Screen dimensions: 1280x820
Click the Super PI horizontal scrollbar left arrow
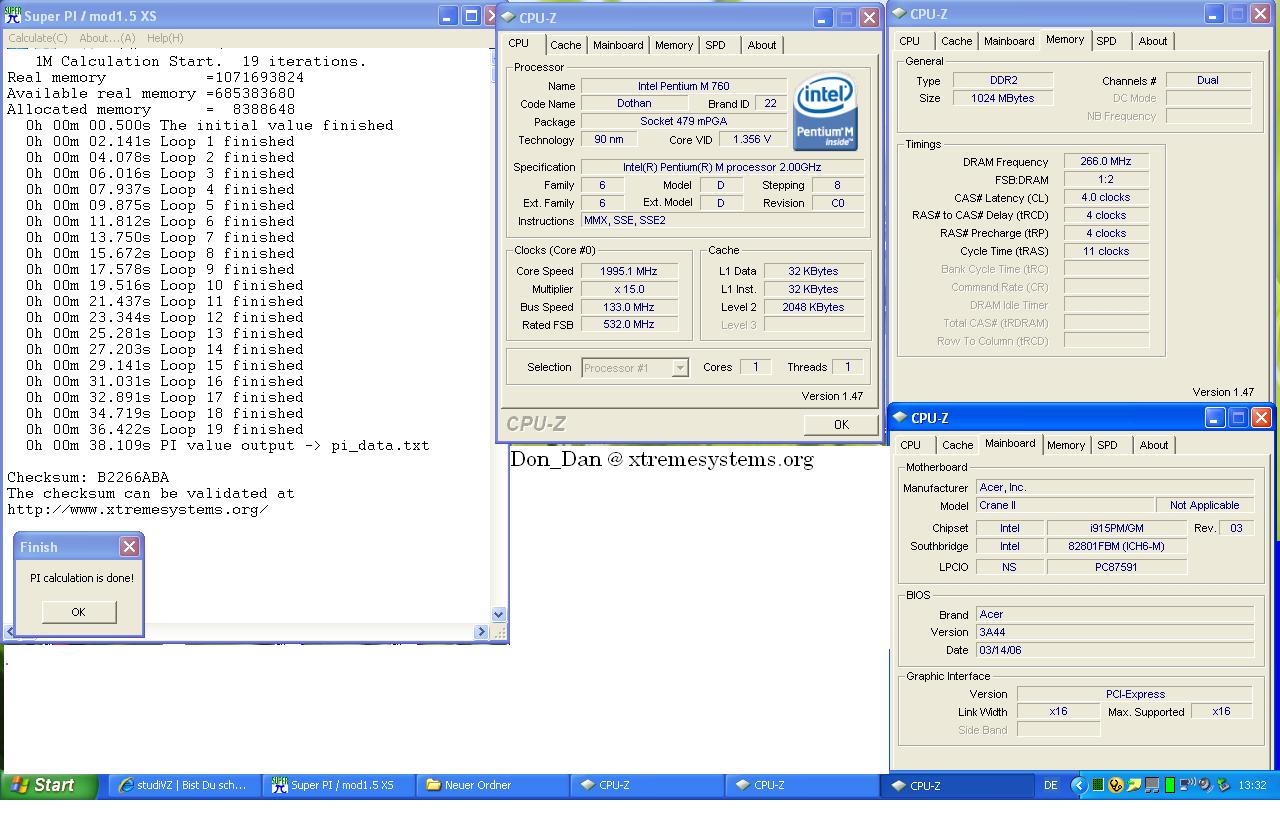pyautogui.click(x=11, y=632)
